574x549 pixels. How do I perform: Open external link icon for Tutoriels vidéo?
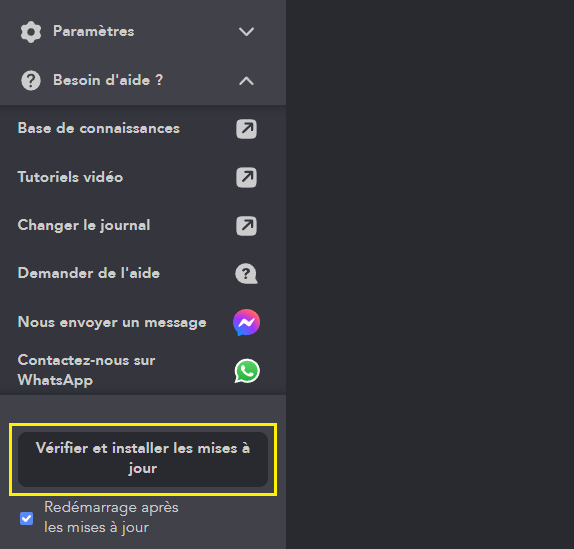[x=246, y=178]
